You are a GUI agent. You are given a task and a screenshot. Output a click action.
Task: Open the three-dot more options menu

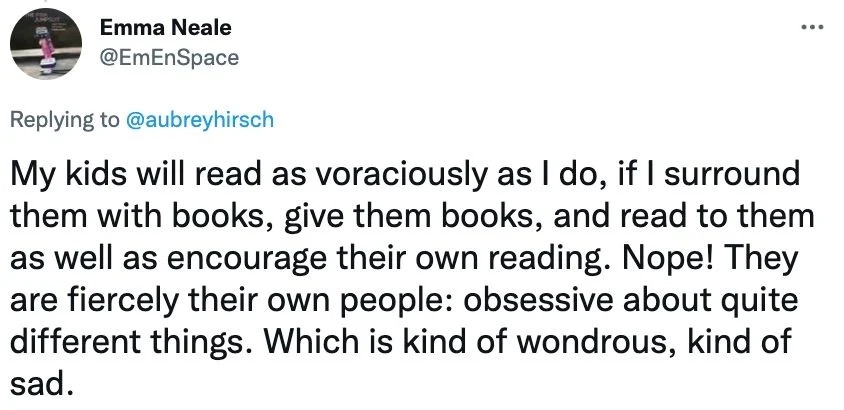pyautogui.click(x=812, y=26)
